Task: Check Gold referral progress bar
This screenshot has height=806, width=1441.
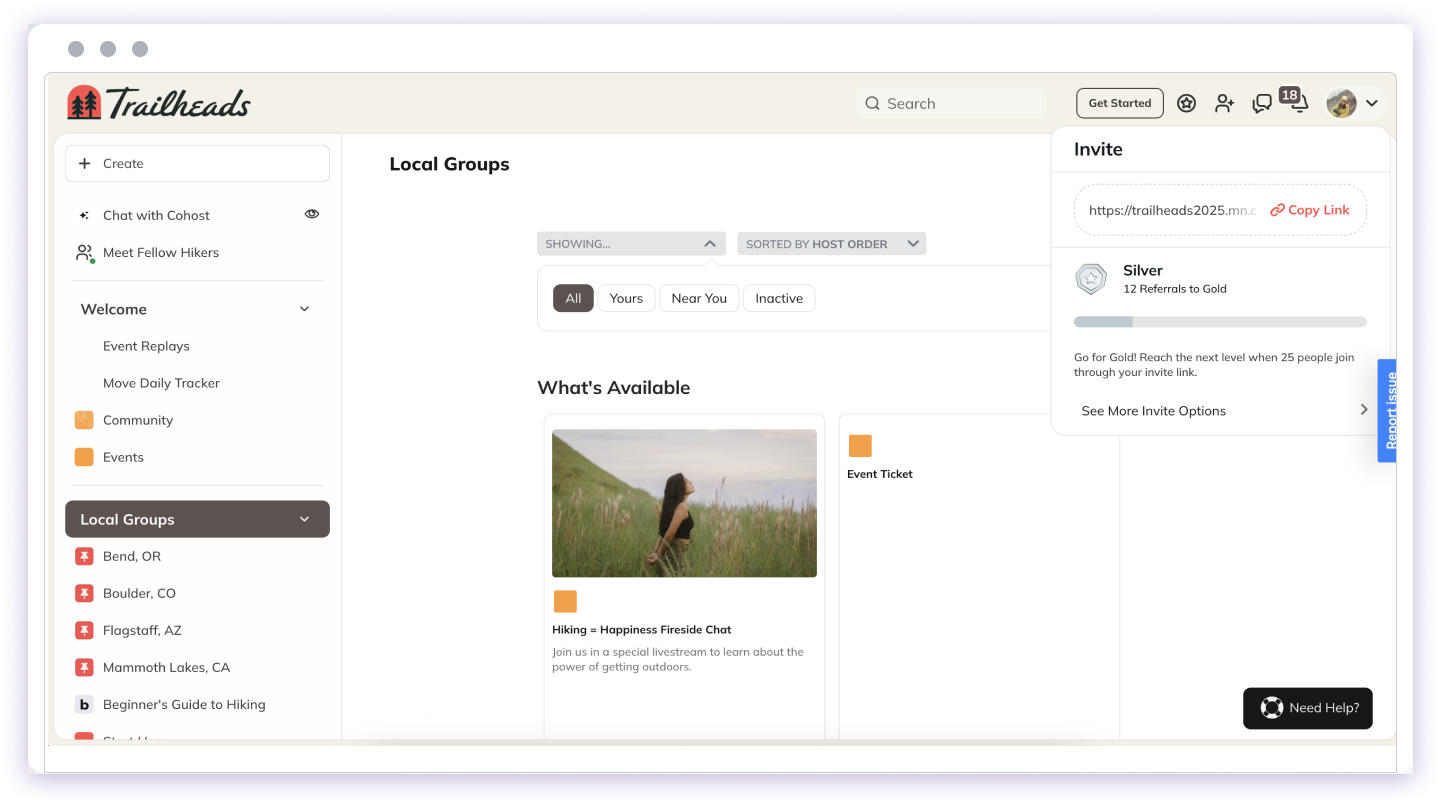Action: coord(1220,321)
